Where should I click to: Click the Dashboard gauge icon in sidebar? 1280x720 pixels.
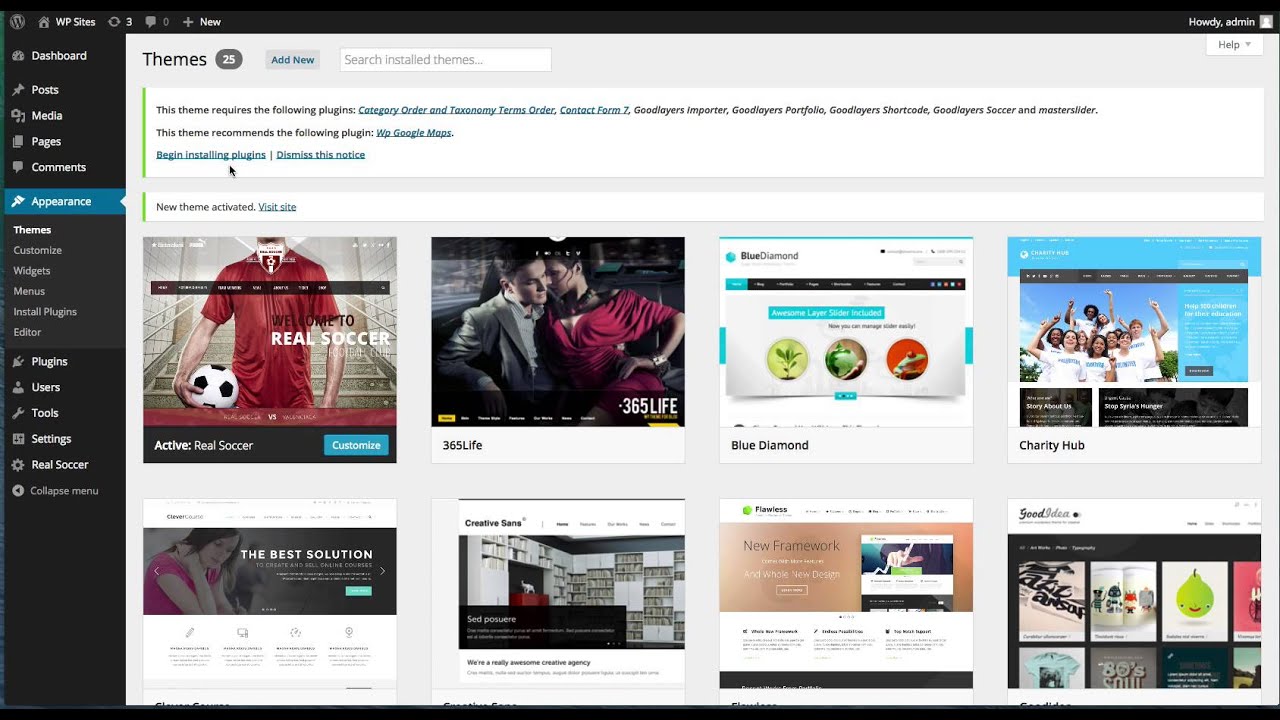(18, 56)
